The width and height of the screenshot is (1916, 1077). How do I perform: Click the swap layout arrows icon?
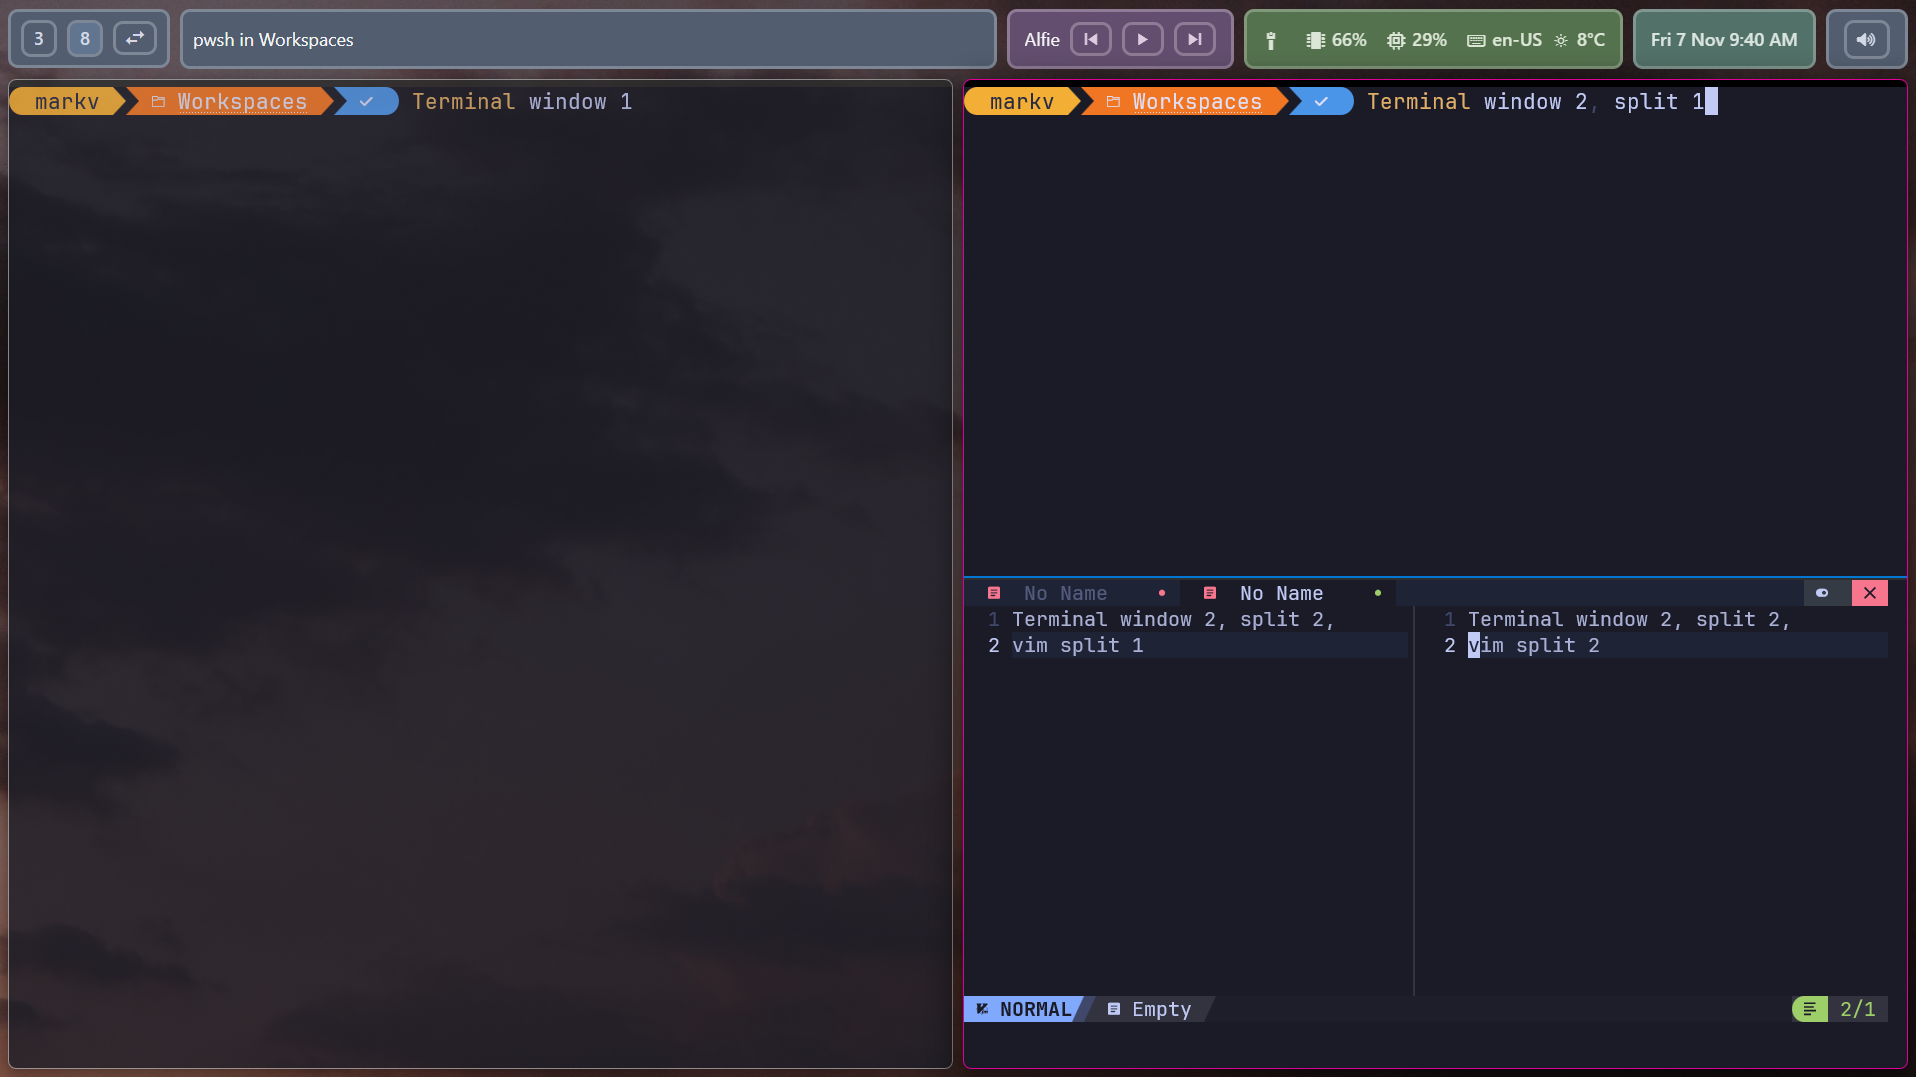click(x=135, y=39)
